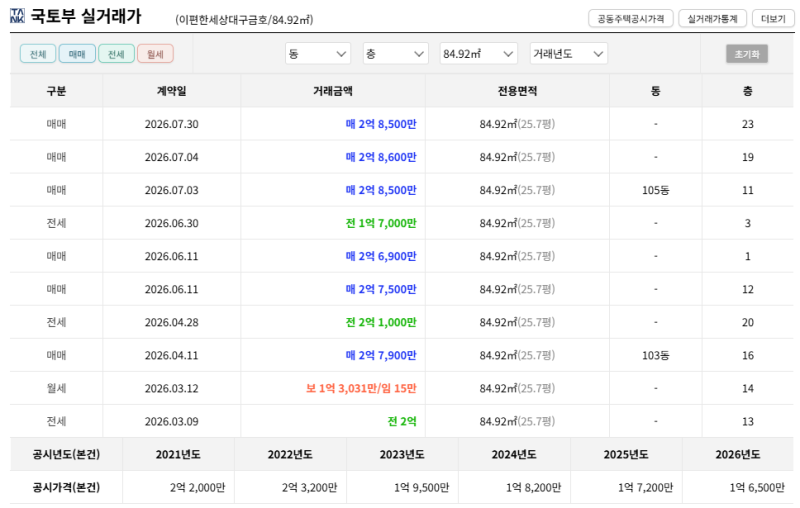Click 공시가격 1억 6,500만
Screen dimensions: 800x508
[x=757, y=488]
